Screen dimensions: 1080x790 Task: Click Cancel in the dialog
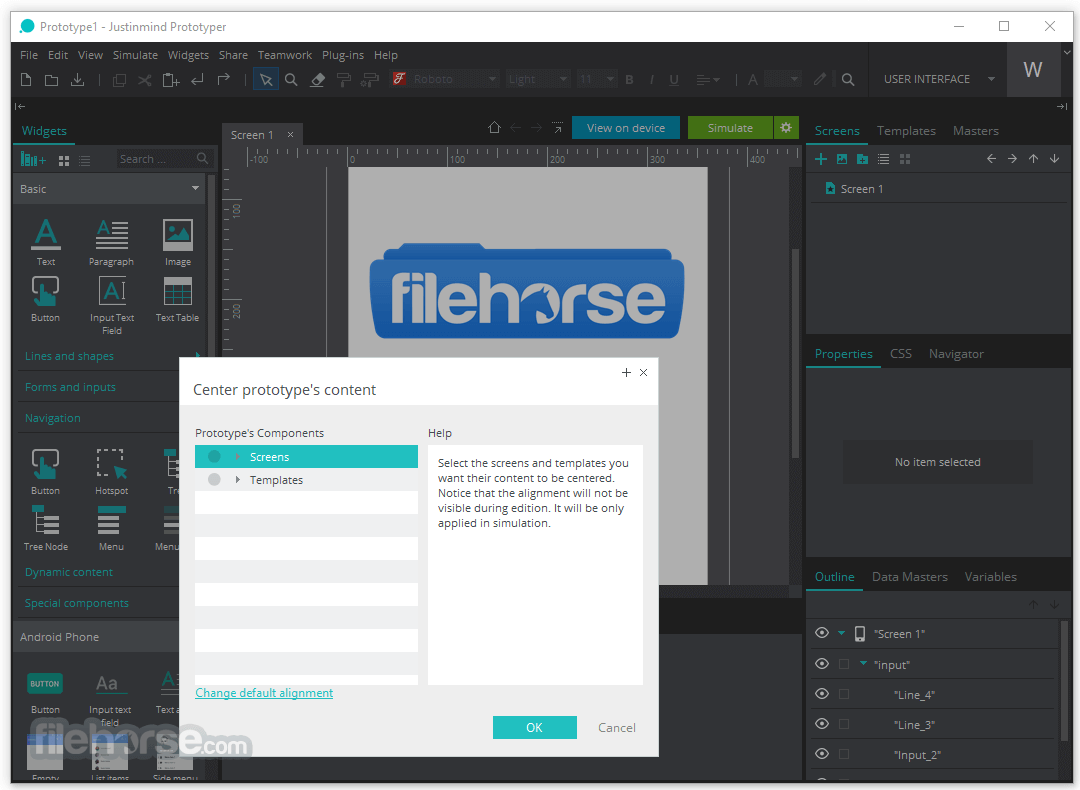[x=616, y=727]
